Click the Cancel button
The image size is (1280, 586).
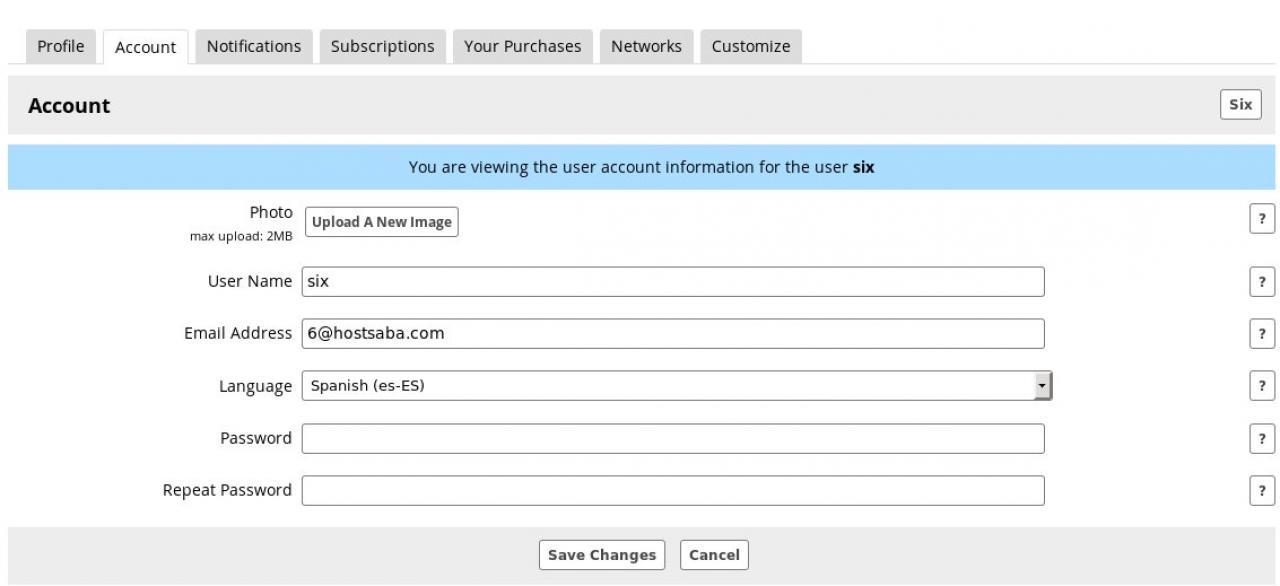714,555
